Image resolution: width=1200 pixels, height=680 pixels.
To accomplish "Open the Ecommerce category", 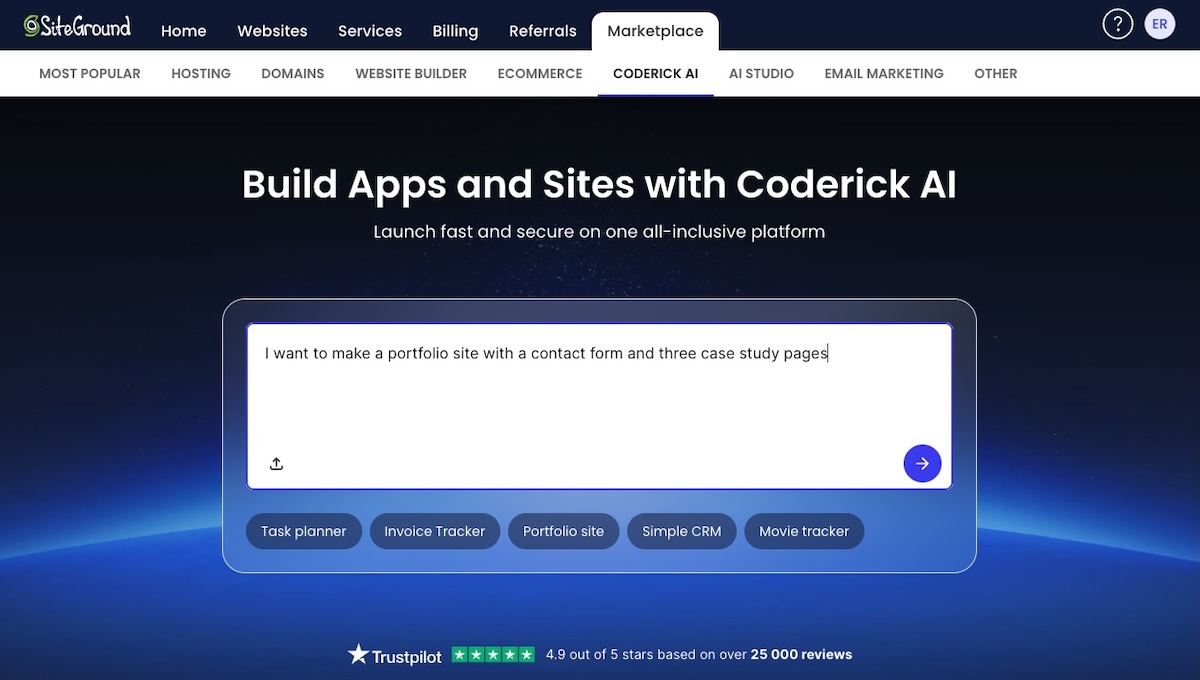I will (x=540, y=73).
